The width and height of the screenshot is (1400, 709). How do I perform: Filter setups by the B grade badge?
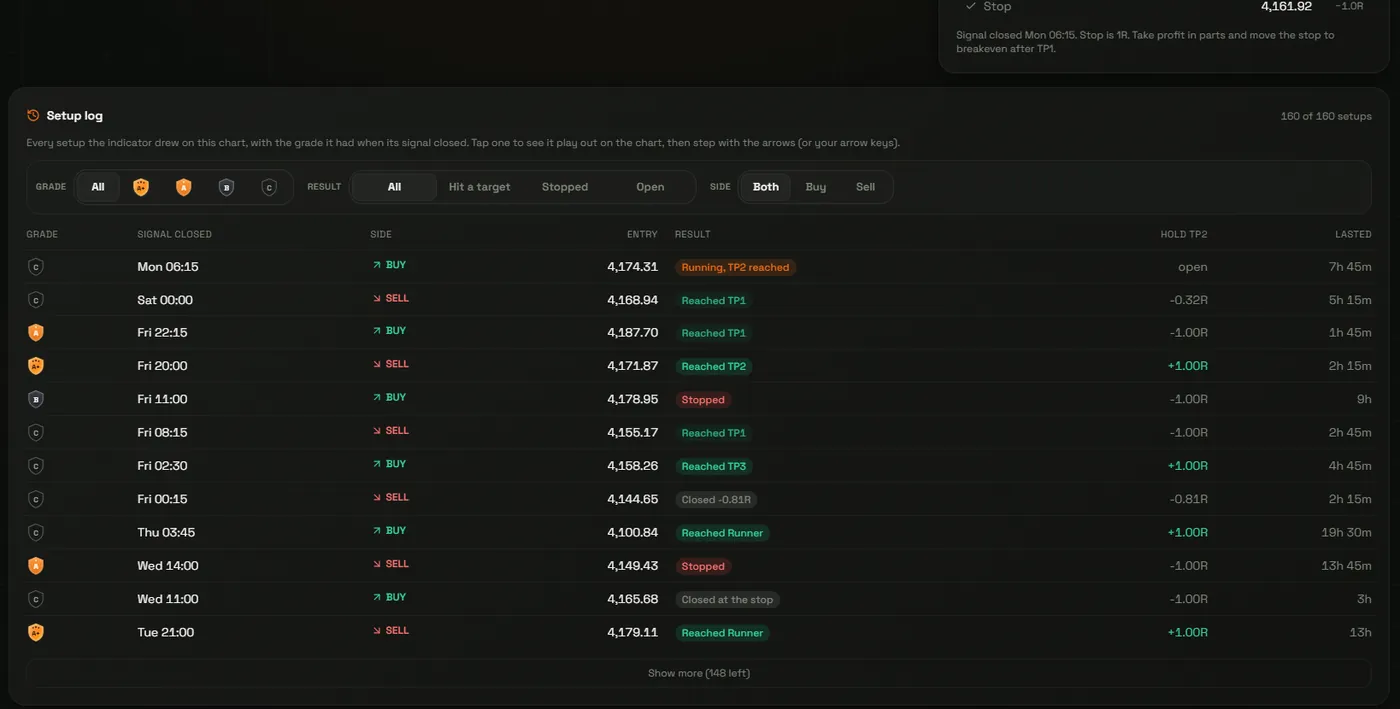coord(226,187)
